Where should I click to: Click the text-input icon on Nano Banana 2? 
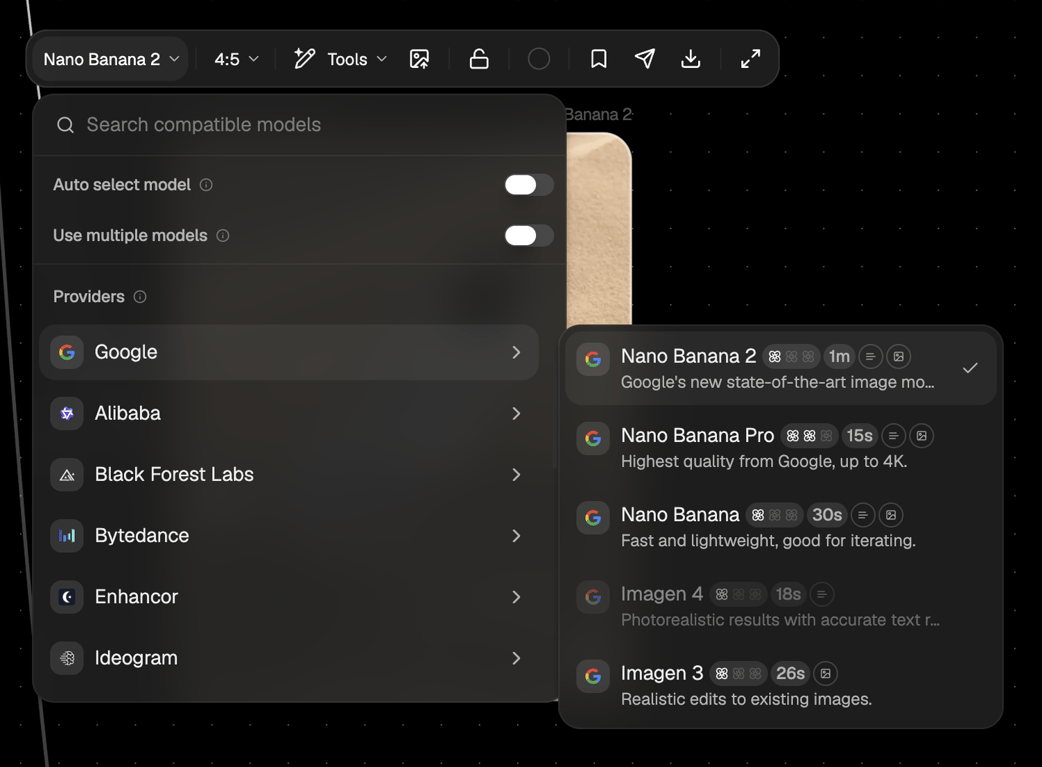871,357
